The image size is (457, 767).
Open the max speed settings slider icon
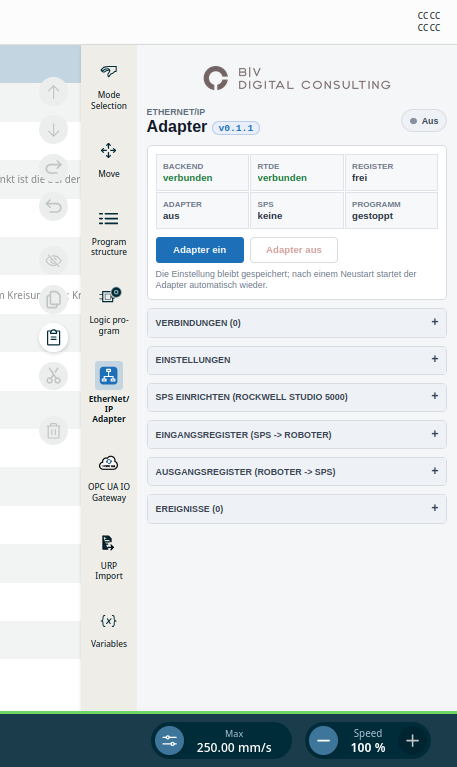[169, 741]
